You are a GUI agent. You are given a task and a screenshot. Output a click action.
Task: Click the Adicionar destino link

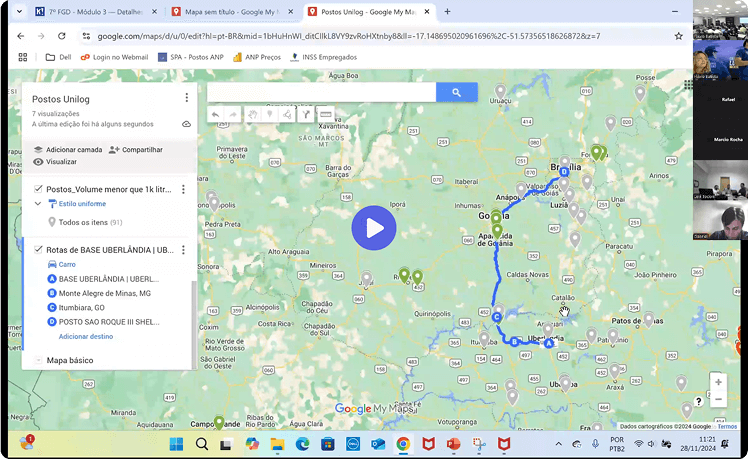[86, 336]
